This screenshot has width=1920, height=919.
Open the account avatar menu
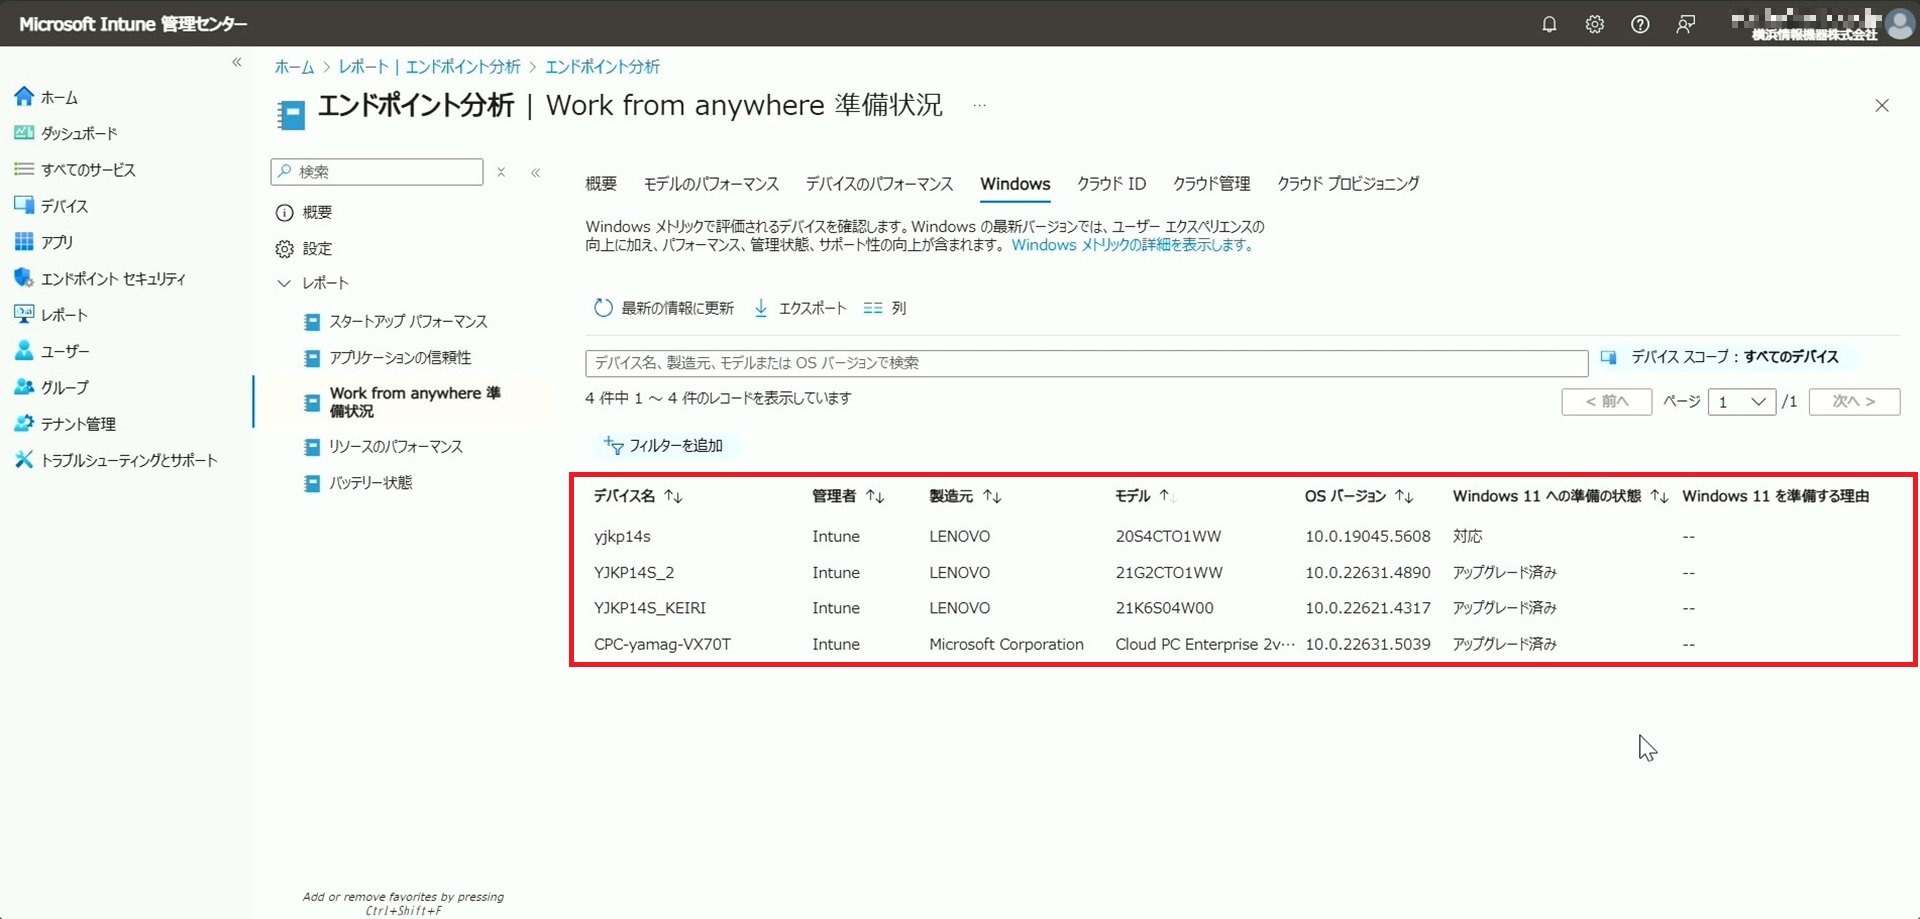click(1899, 23)
